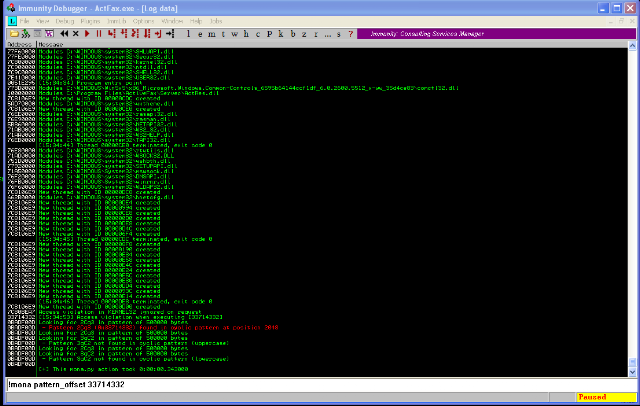
Task: Click the log scrollbar up arrow
Action: coord(632,45)
